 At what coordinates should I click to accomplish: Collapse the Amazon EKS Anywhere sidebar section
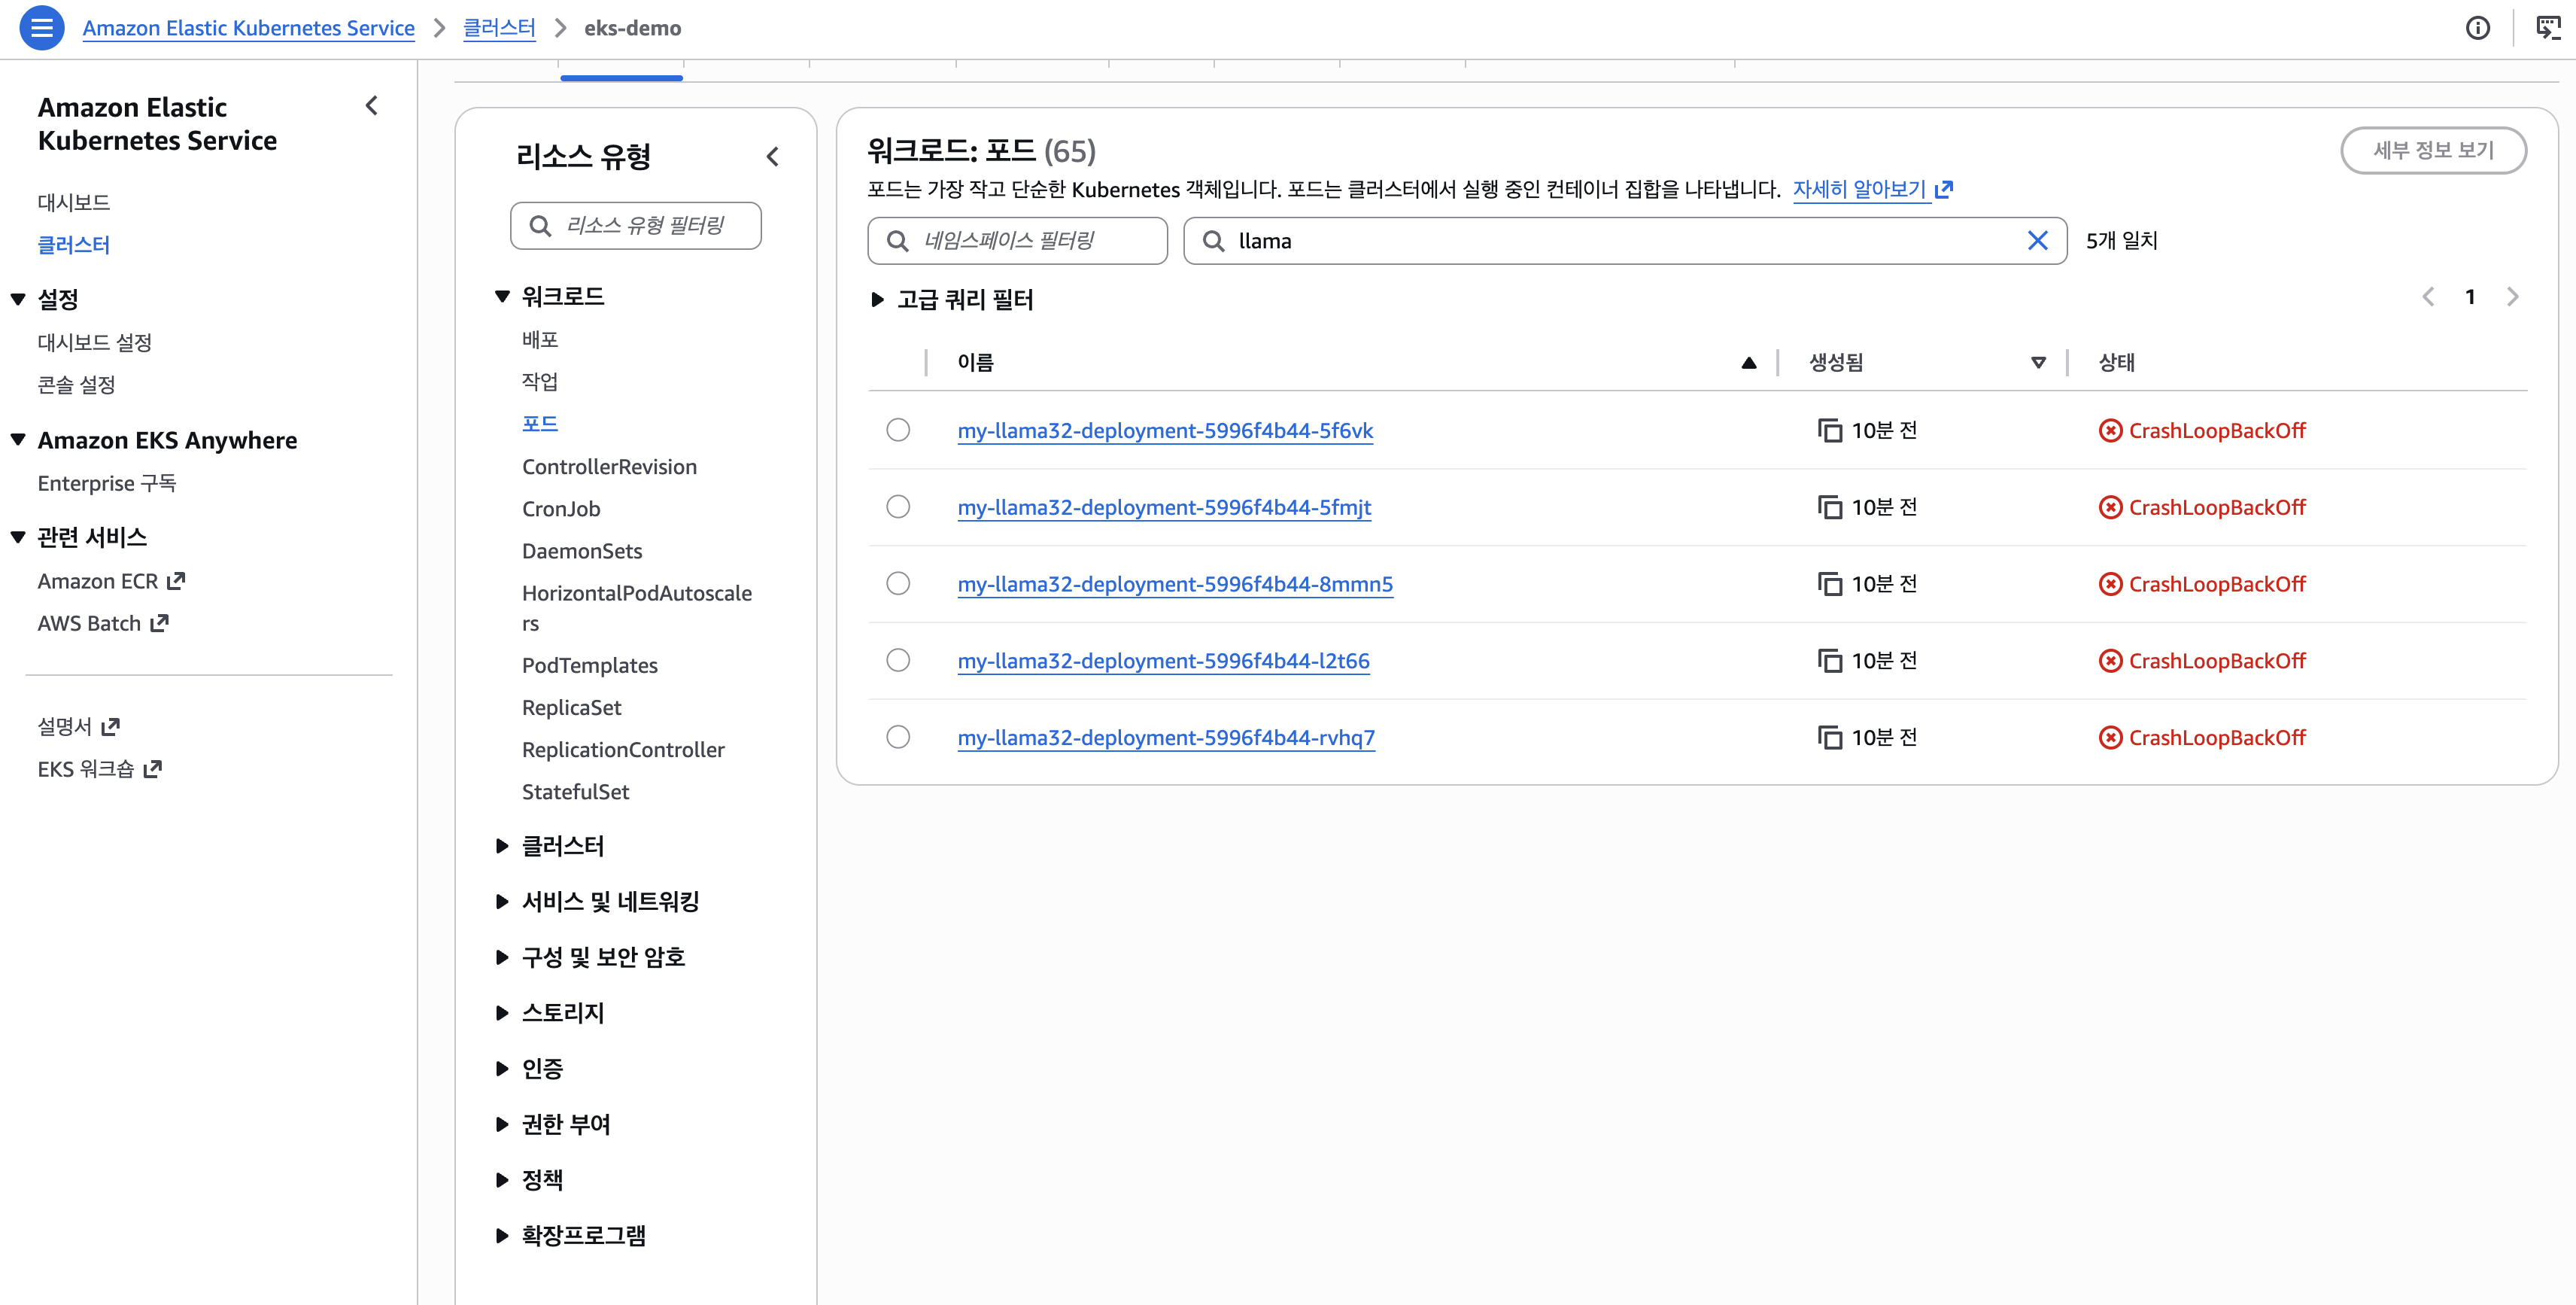(18, 440)
